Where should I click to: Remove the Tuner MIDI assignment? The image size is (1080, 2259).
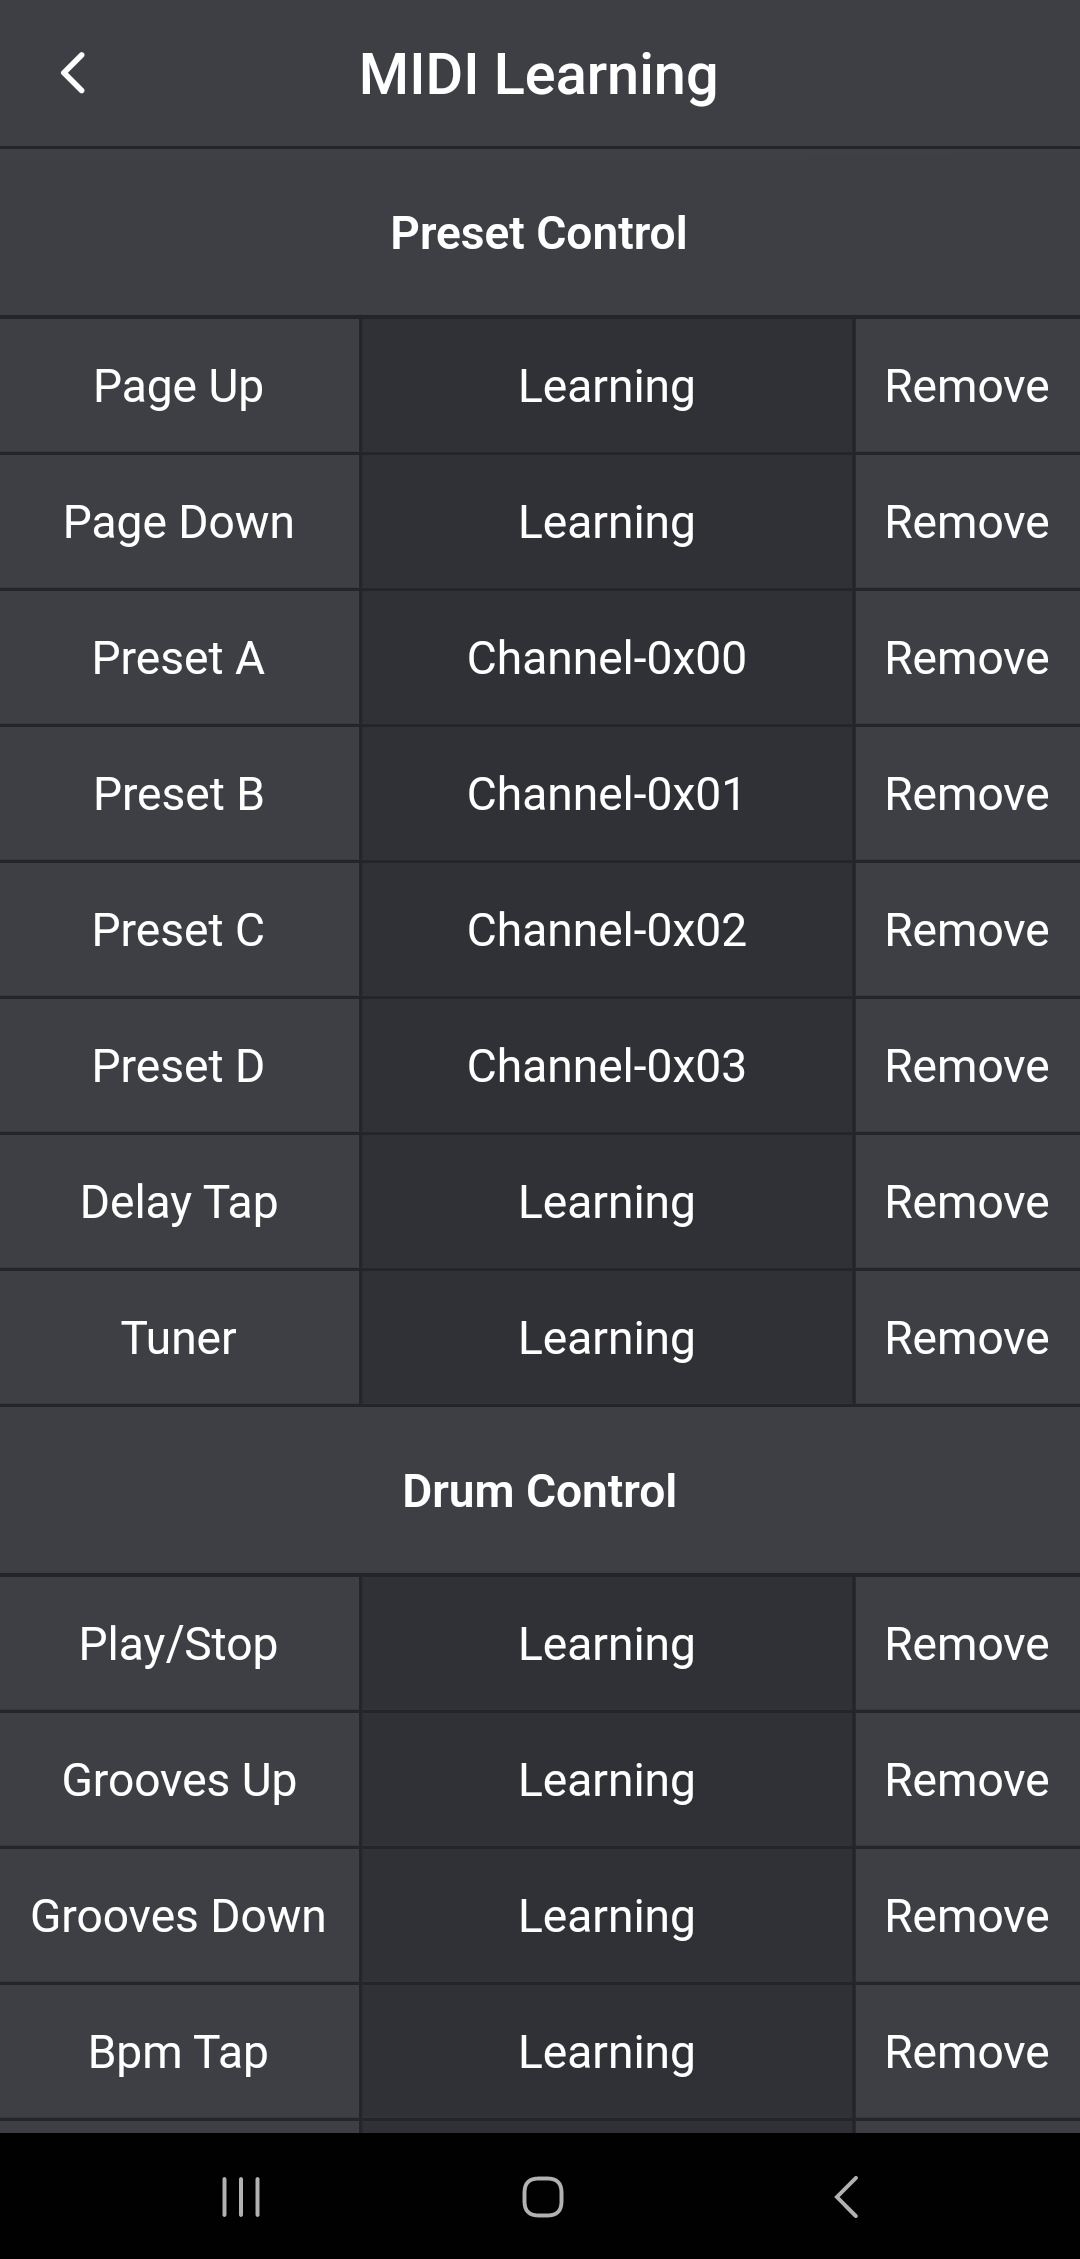(965, 1337)
